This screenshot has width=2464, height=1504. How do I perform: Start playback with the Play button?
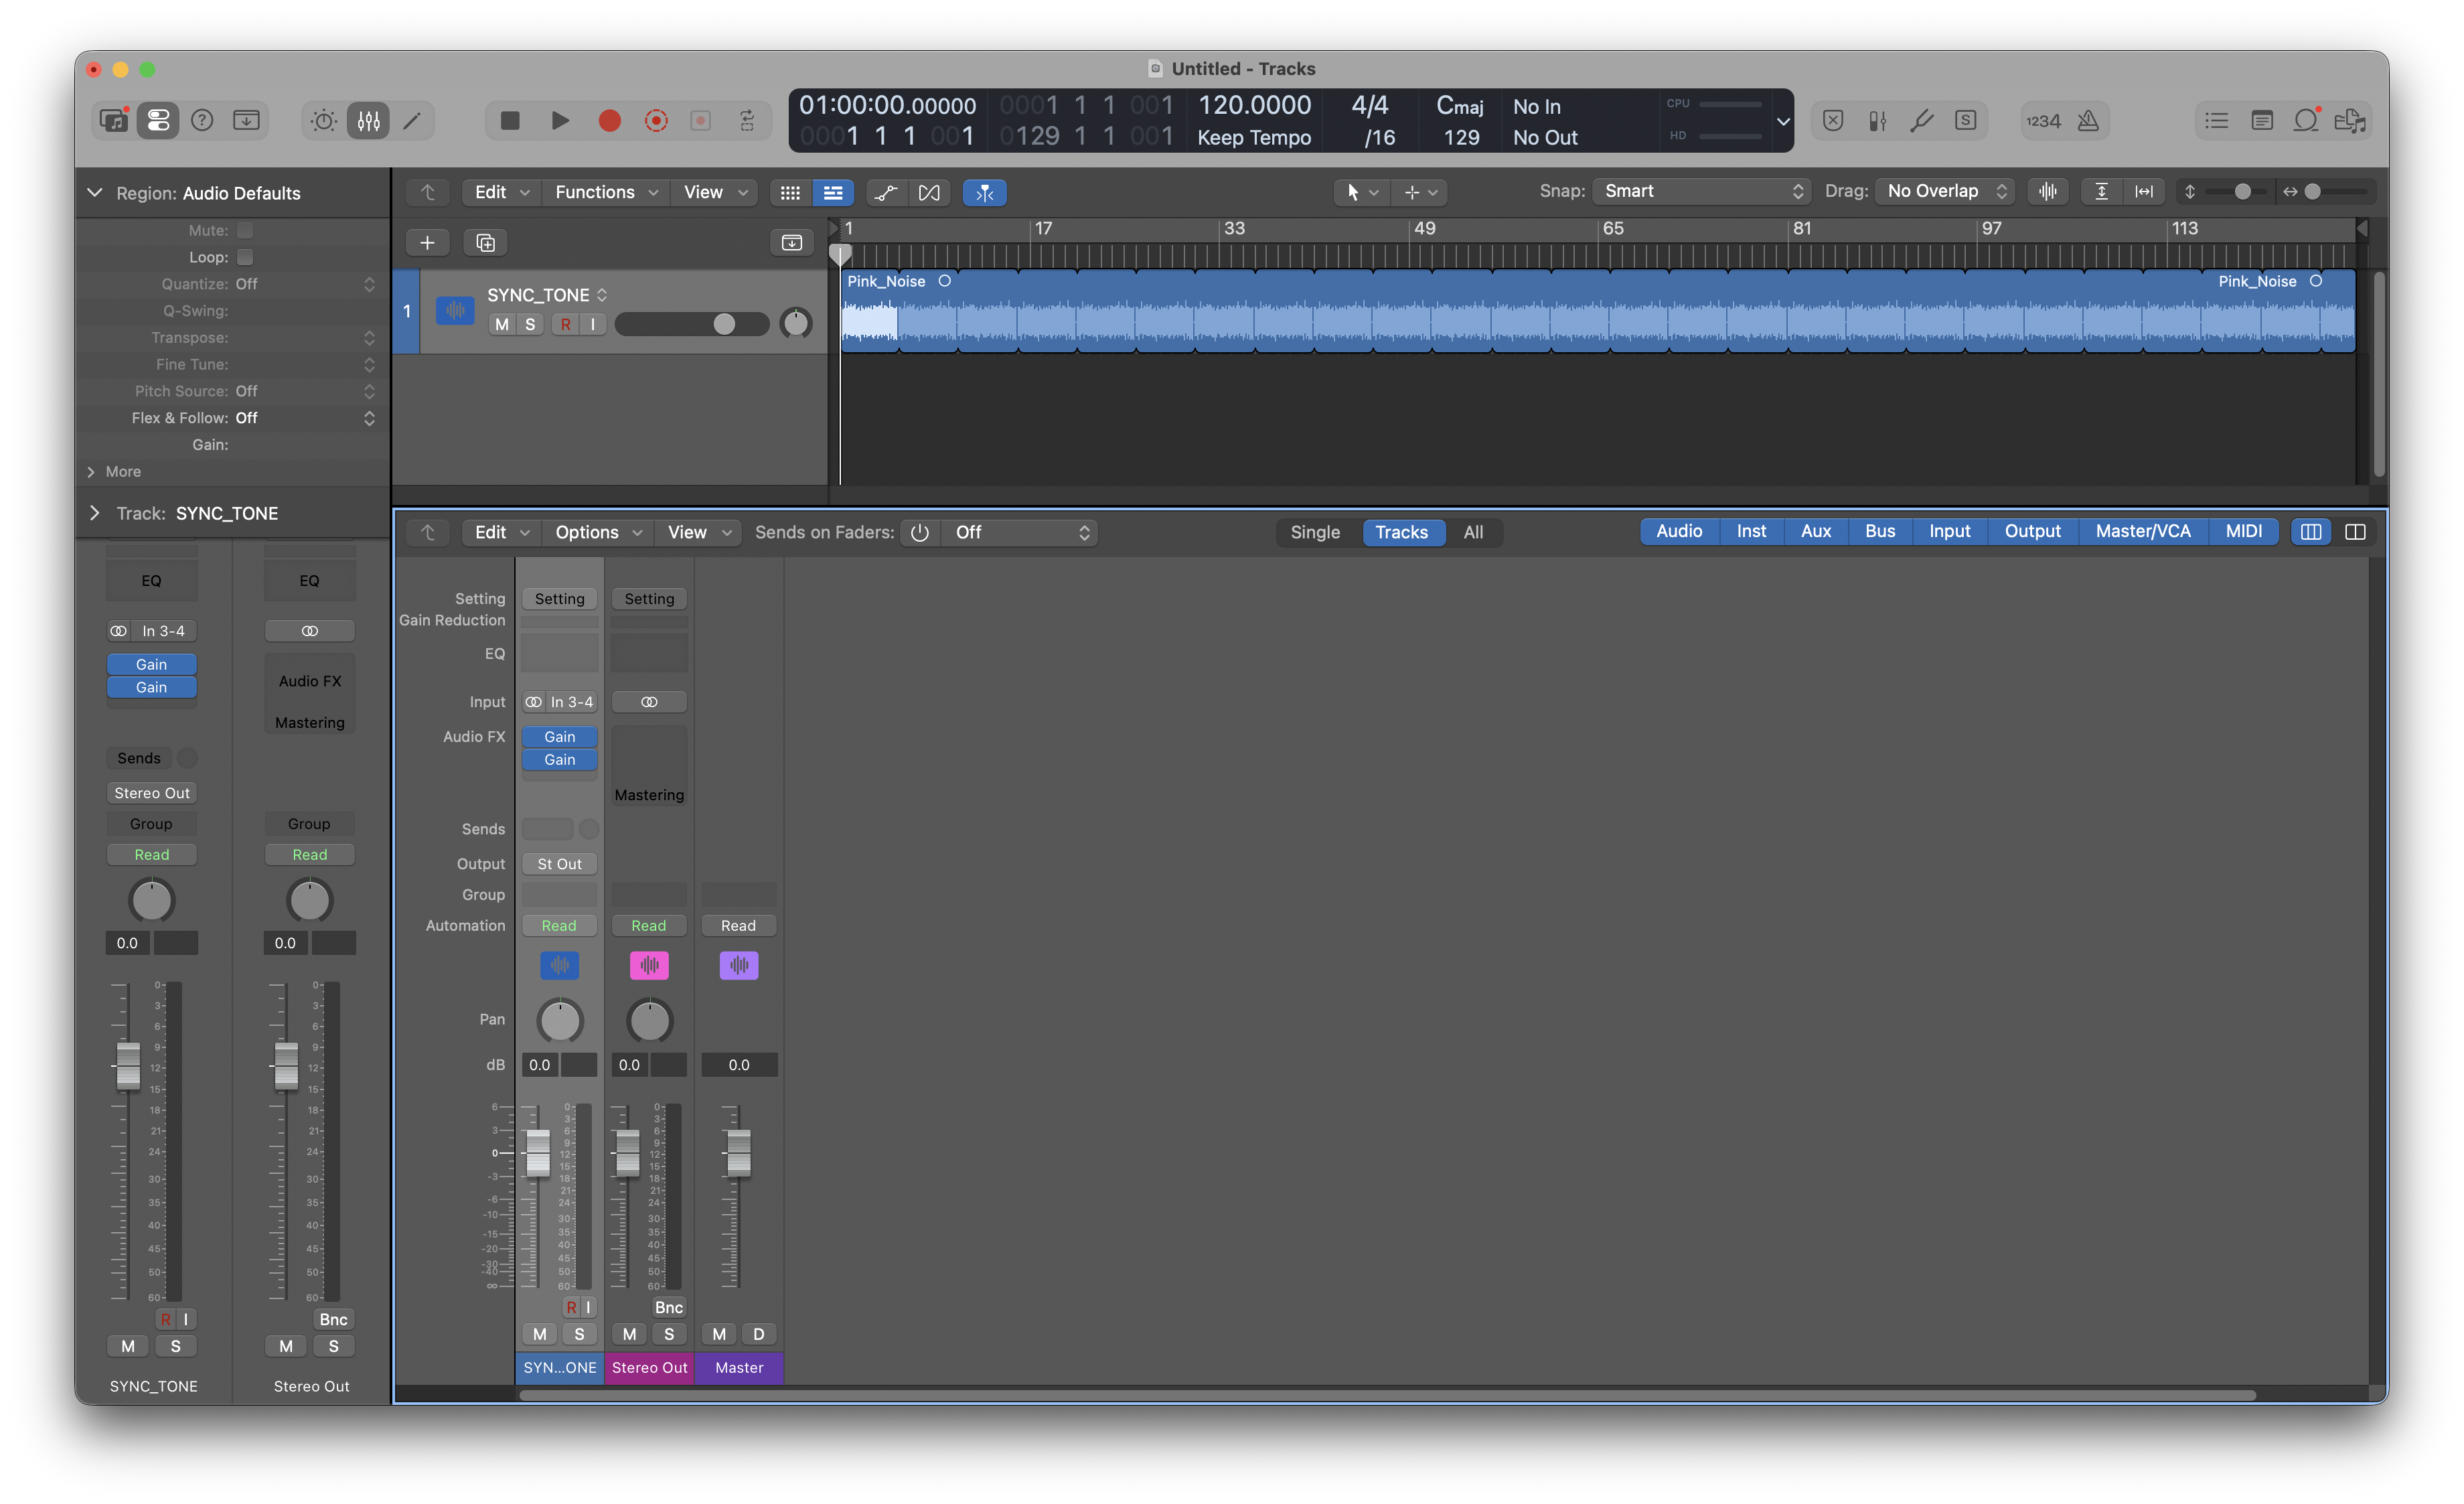(560, 121)
